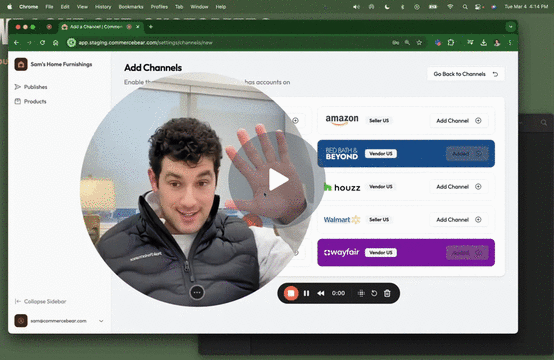Open the Profiles menu
This screenshot has width=554, height=360.
coord(159,7)
